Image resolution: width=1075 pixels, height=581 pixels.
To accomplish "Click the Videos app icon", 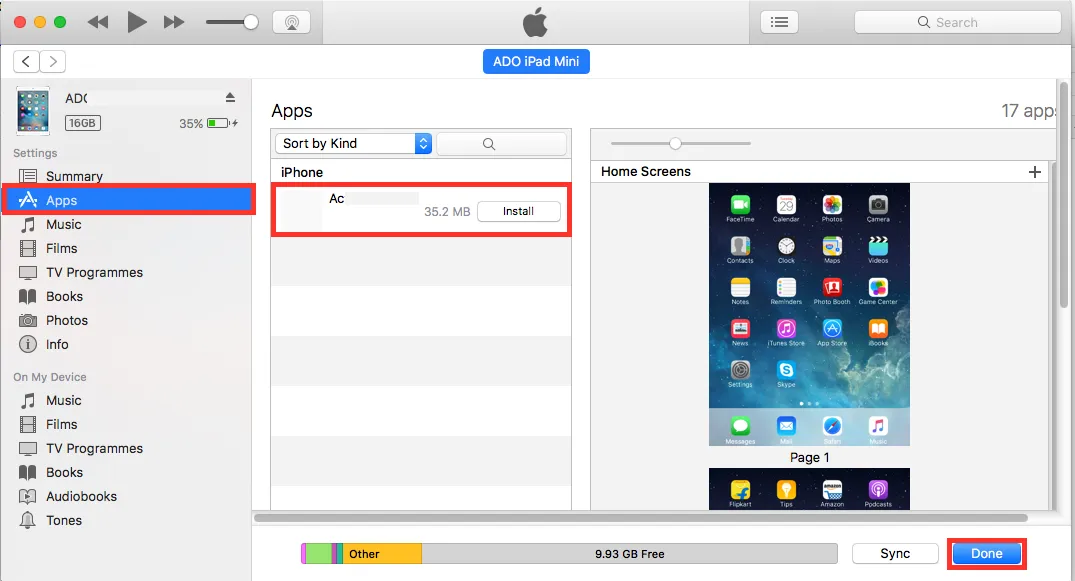I will point(878,246).
